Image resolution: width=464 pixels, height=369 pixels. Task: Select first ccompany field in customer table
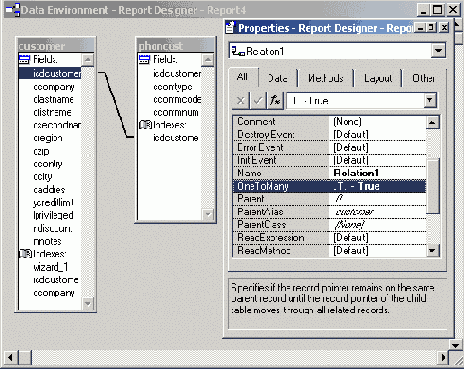click(54, 87)
